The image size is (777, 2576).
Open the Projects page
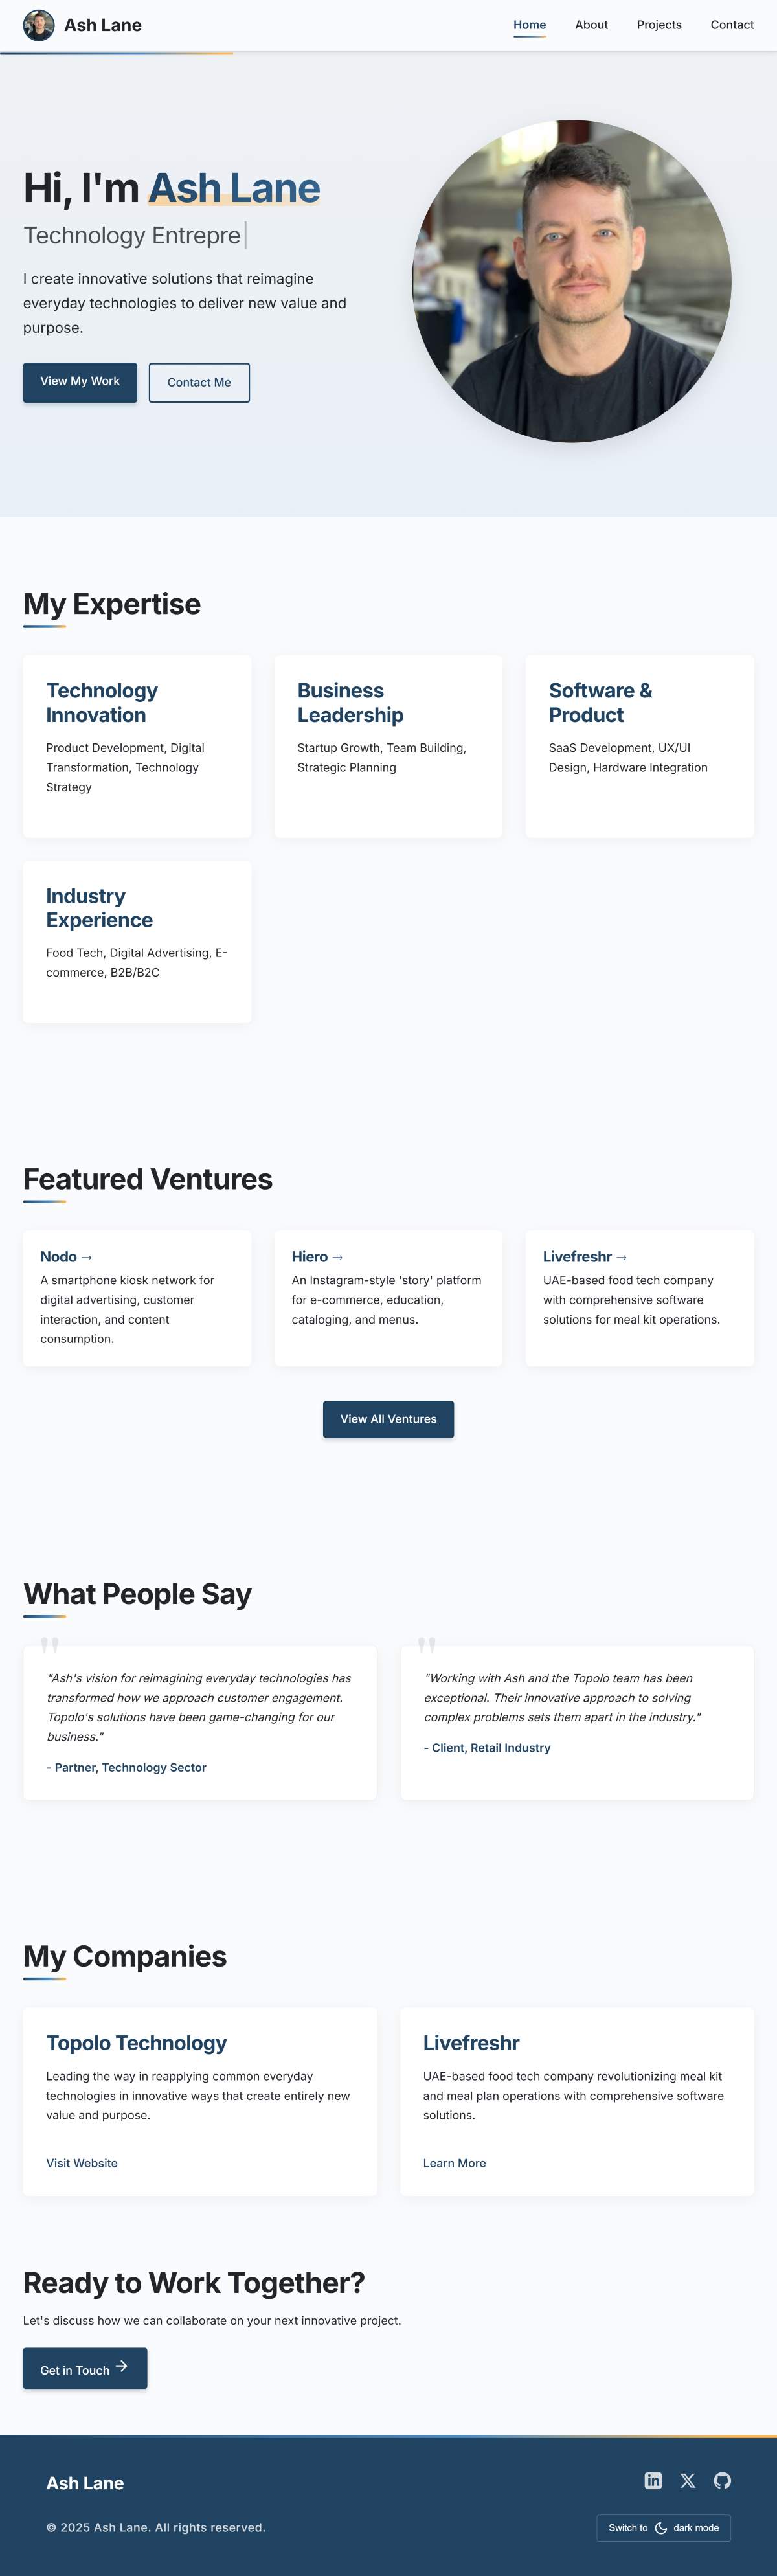coord(659,25)
